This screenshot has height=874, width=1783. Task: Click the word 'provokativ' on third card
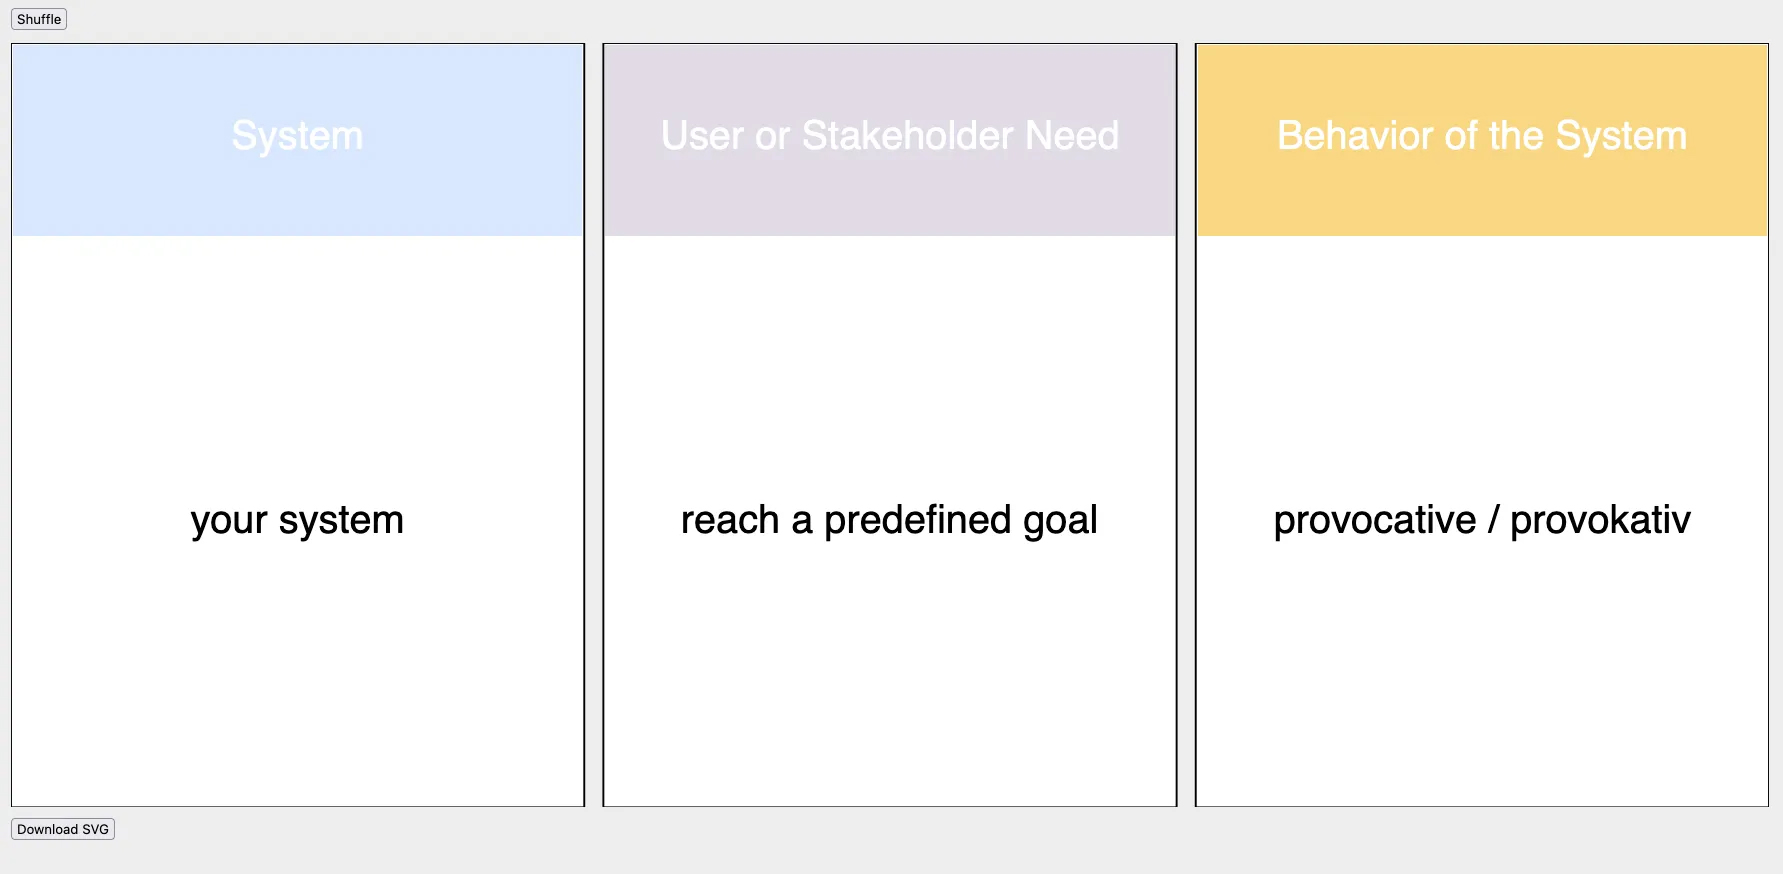[x=1600, y=520]
